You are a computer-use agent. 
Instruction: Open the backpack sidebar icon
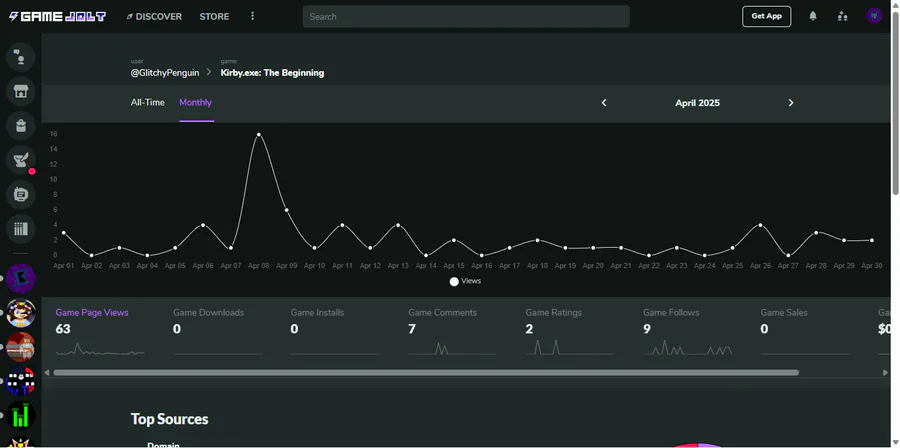21,126
